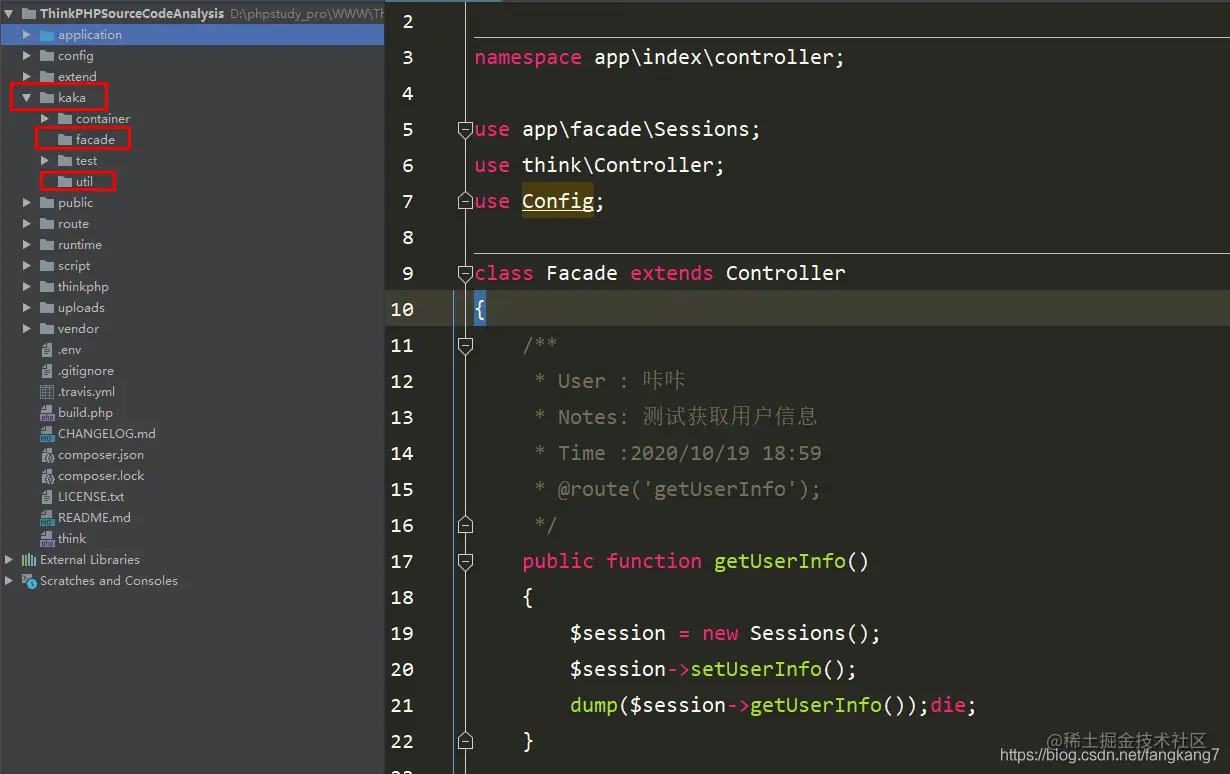This screenshot has height=774, width=1230.
Task: Click the think file icon
Action: click(47, 539)
